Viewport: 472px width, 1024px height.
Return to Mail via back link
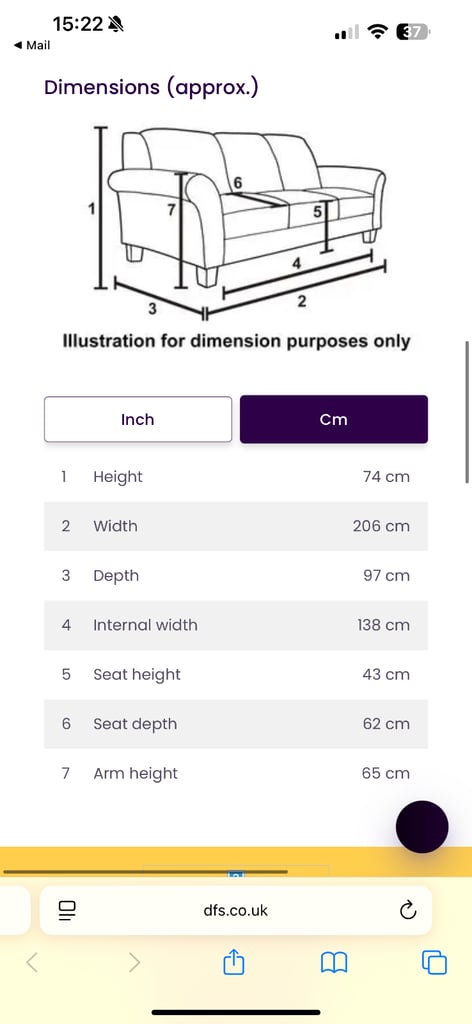pos(31,45)
